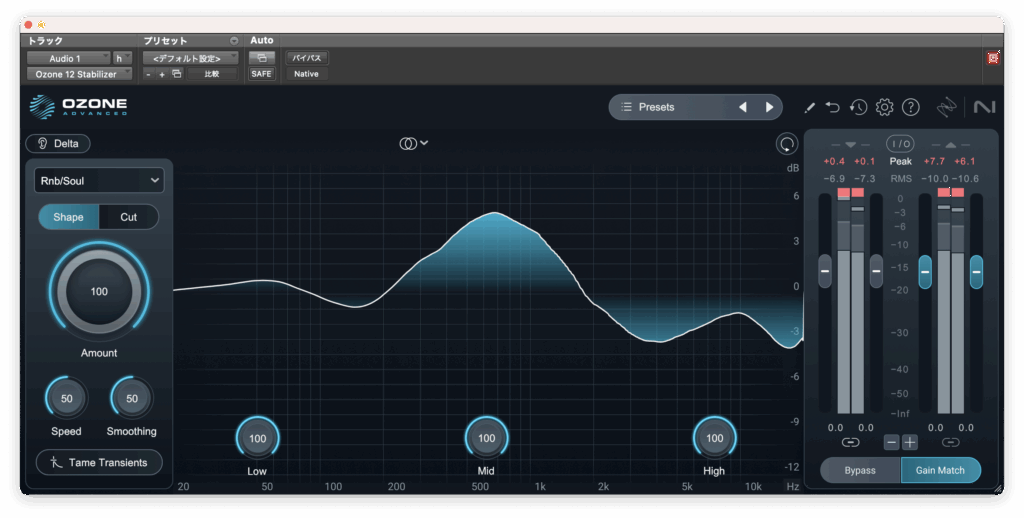Toggle the Bypass button in Ozone

click(x=859, y=470)
